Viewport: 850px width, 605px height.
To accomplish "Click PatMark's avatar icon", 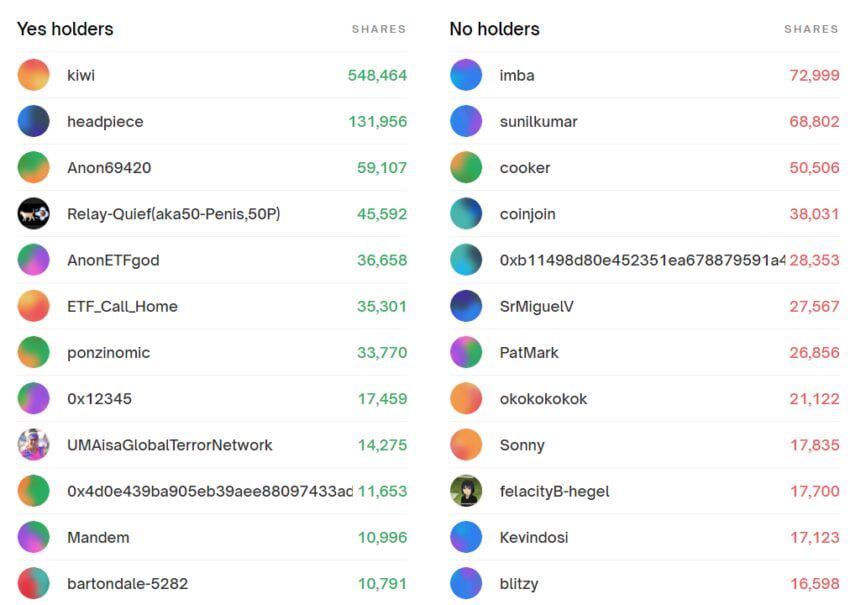I will pyautogui.click(x=466, y=352).
